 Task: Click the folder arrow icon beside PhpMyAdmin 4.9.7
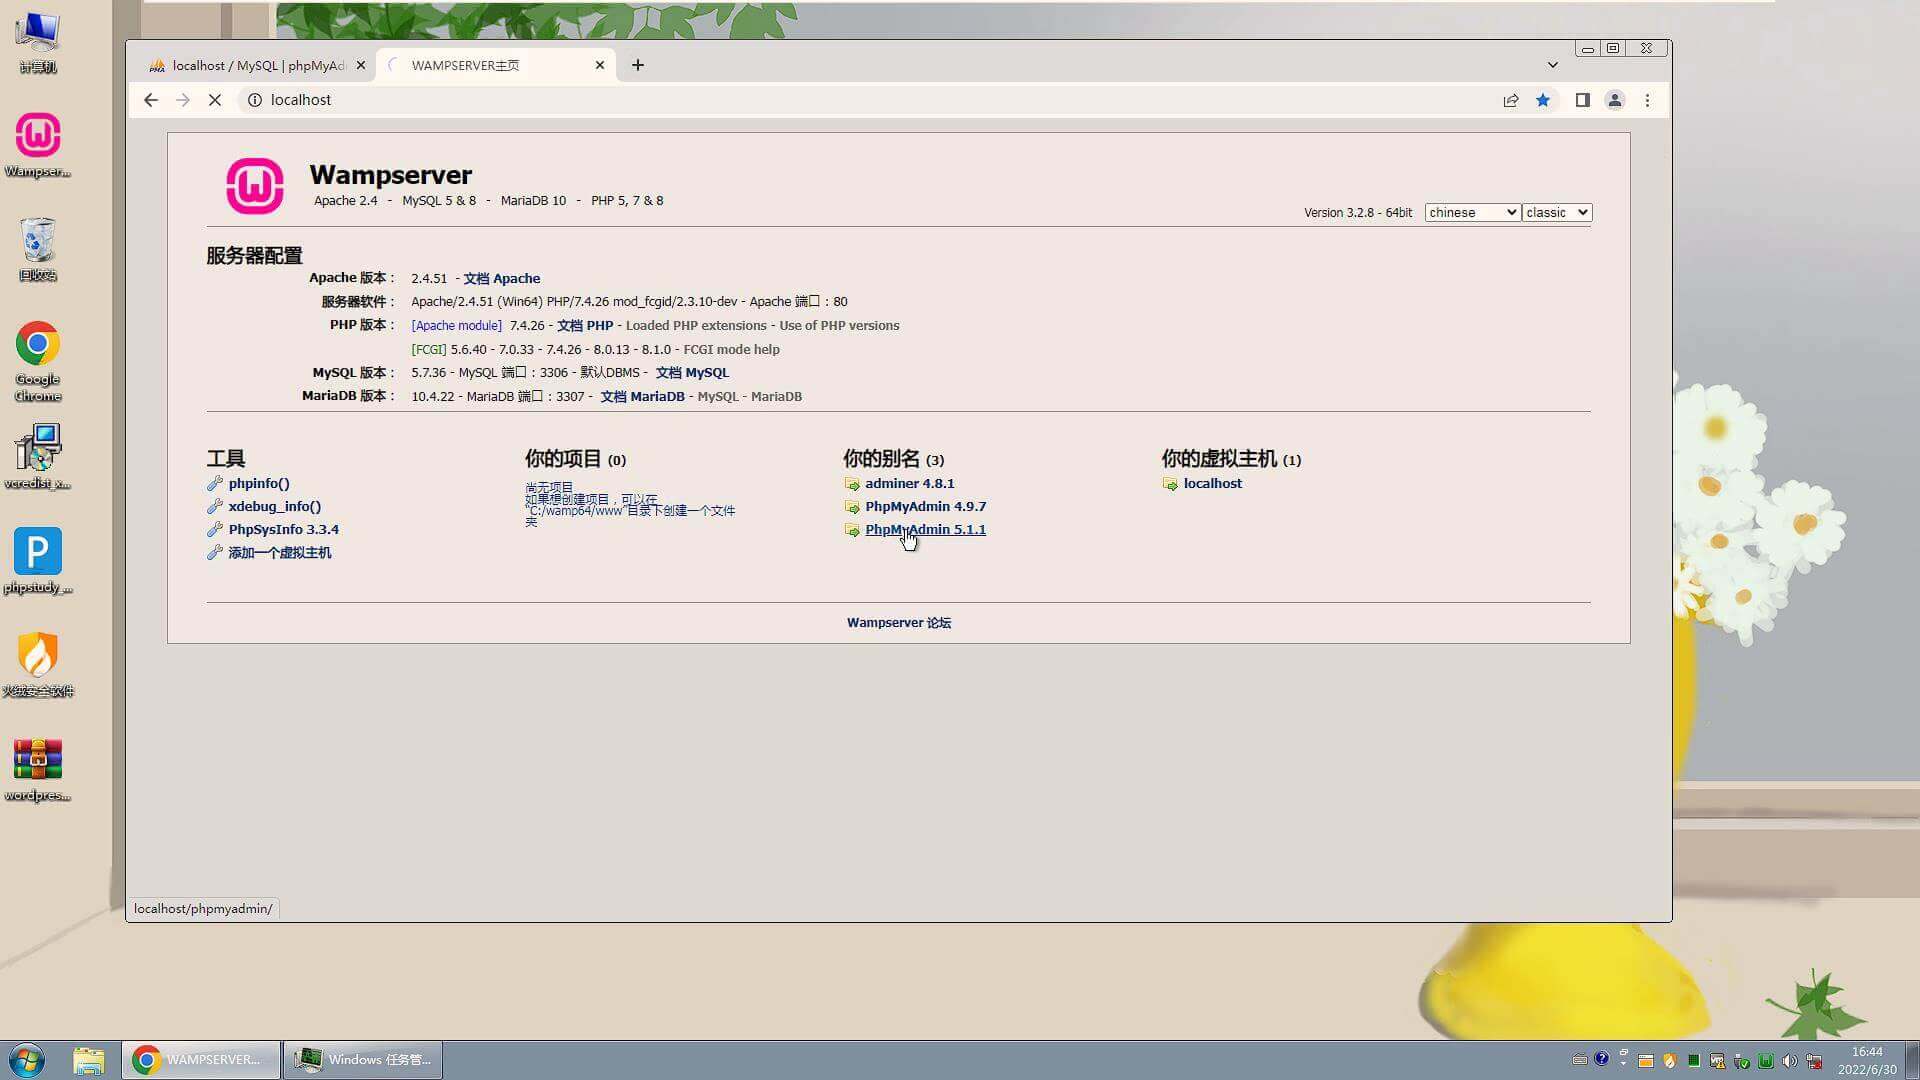(852, 507)
